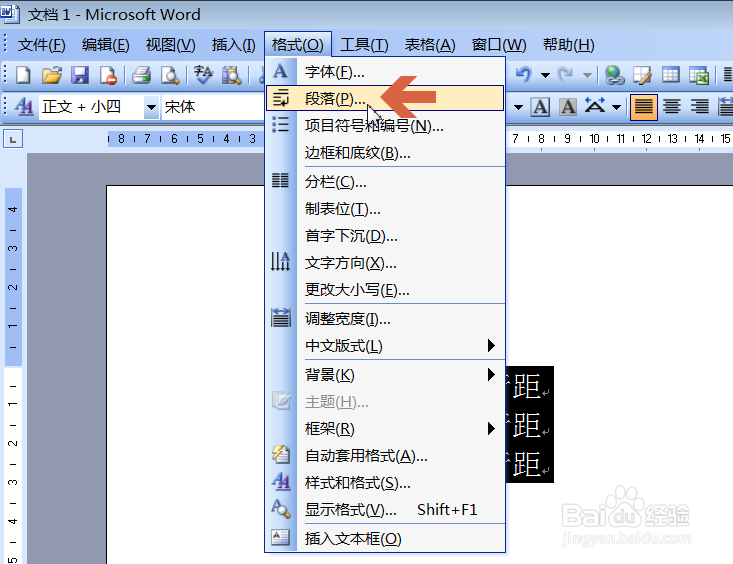
Task: Open dropdown arrow left of Character Border
Action: [518, 107]
